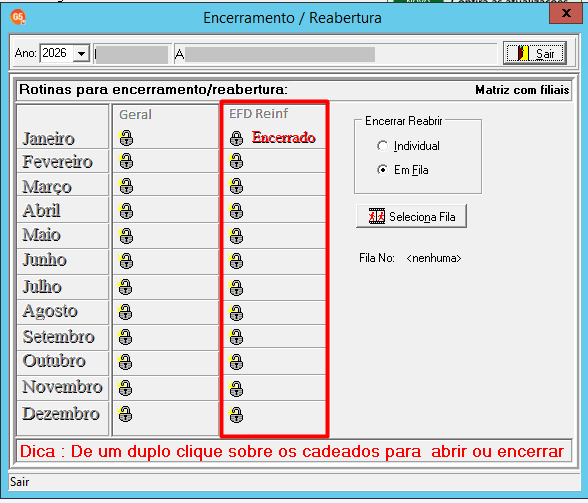Click the EFD Reinf padlock for Maio
The image size is (588, 503).
[236, 236]
